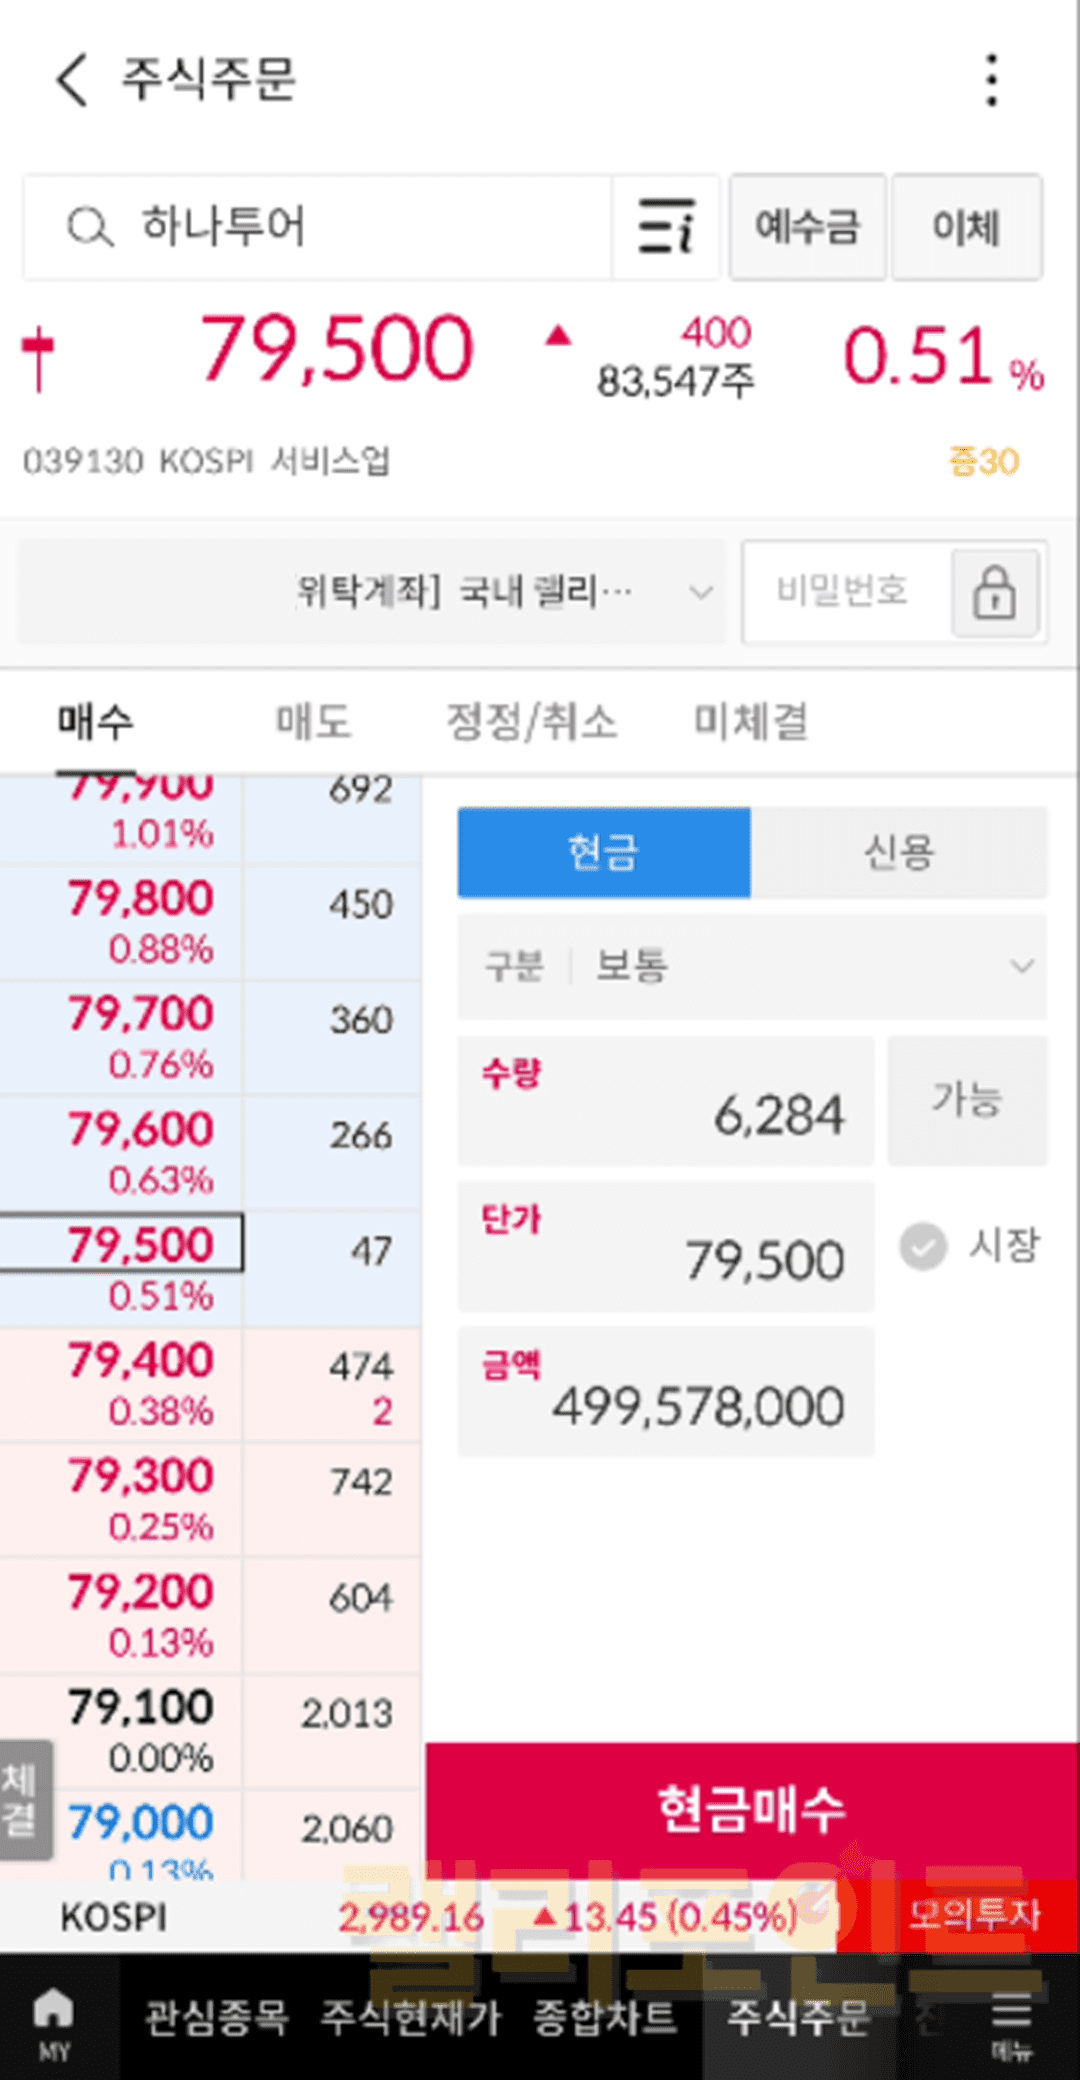Switch to 신용 credit order type
The width and height of the screenshot is (1080, 2080).
pos(898,853)
